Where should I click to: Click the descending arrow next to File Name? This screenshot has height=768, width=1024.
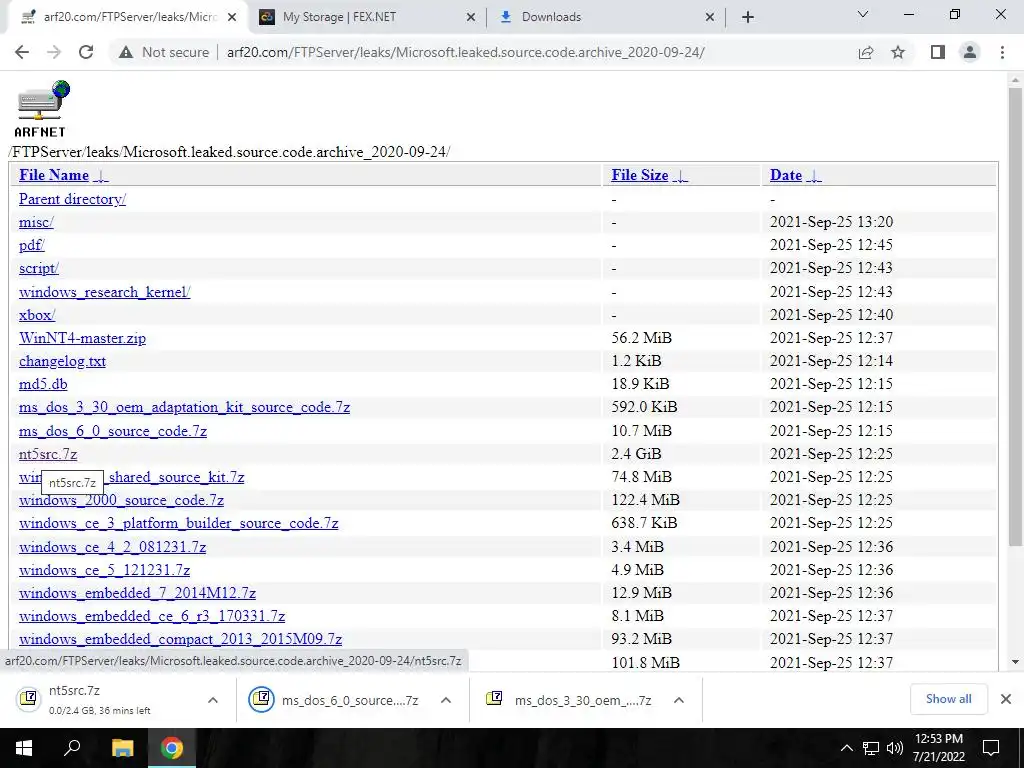point(101,176)
